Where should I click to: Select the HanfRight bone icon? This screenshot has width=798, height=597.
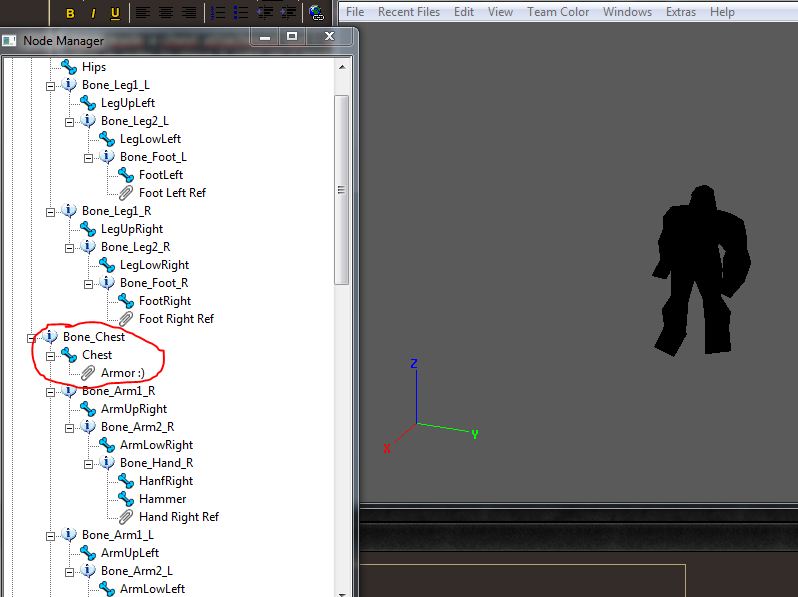click(125, 480)
